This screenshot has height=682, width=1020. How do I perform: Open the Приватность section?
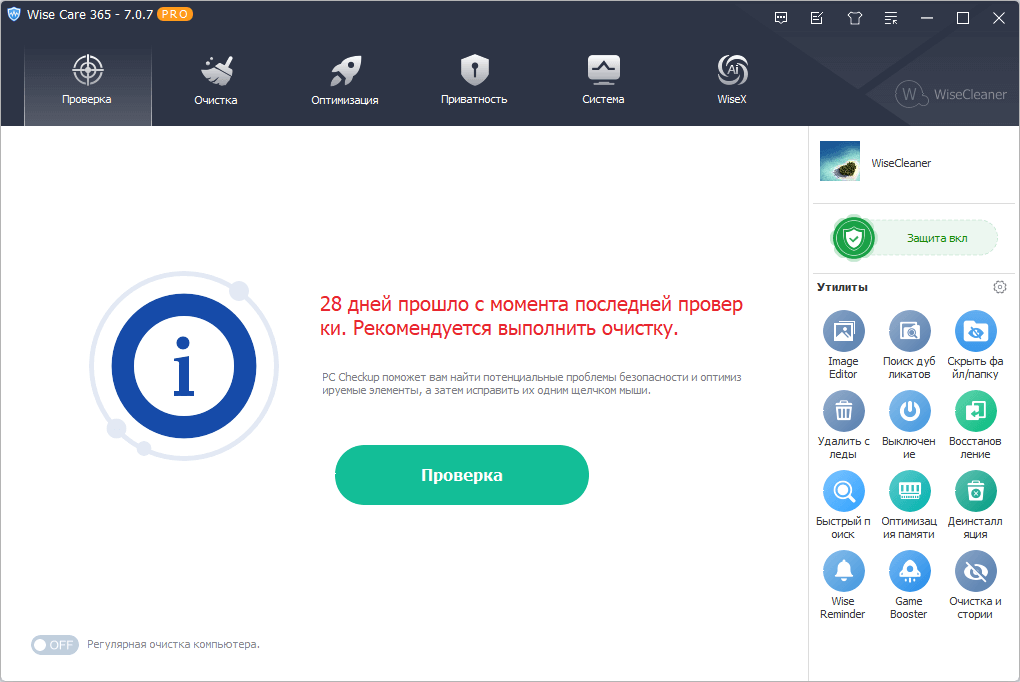tap(473, 79)
